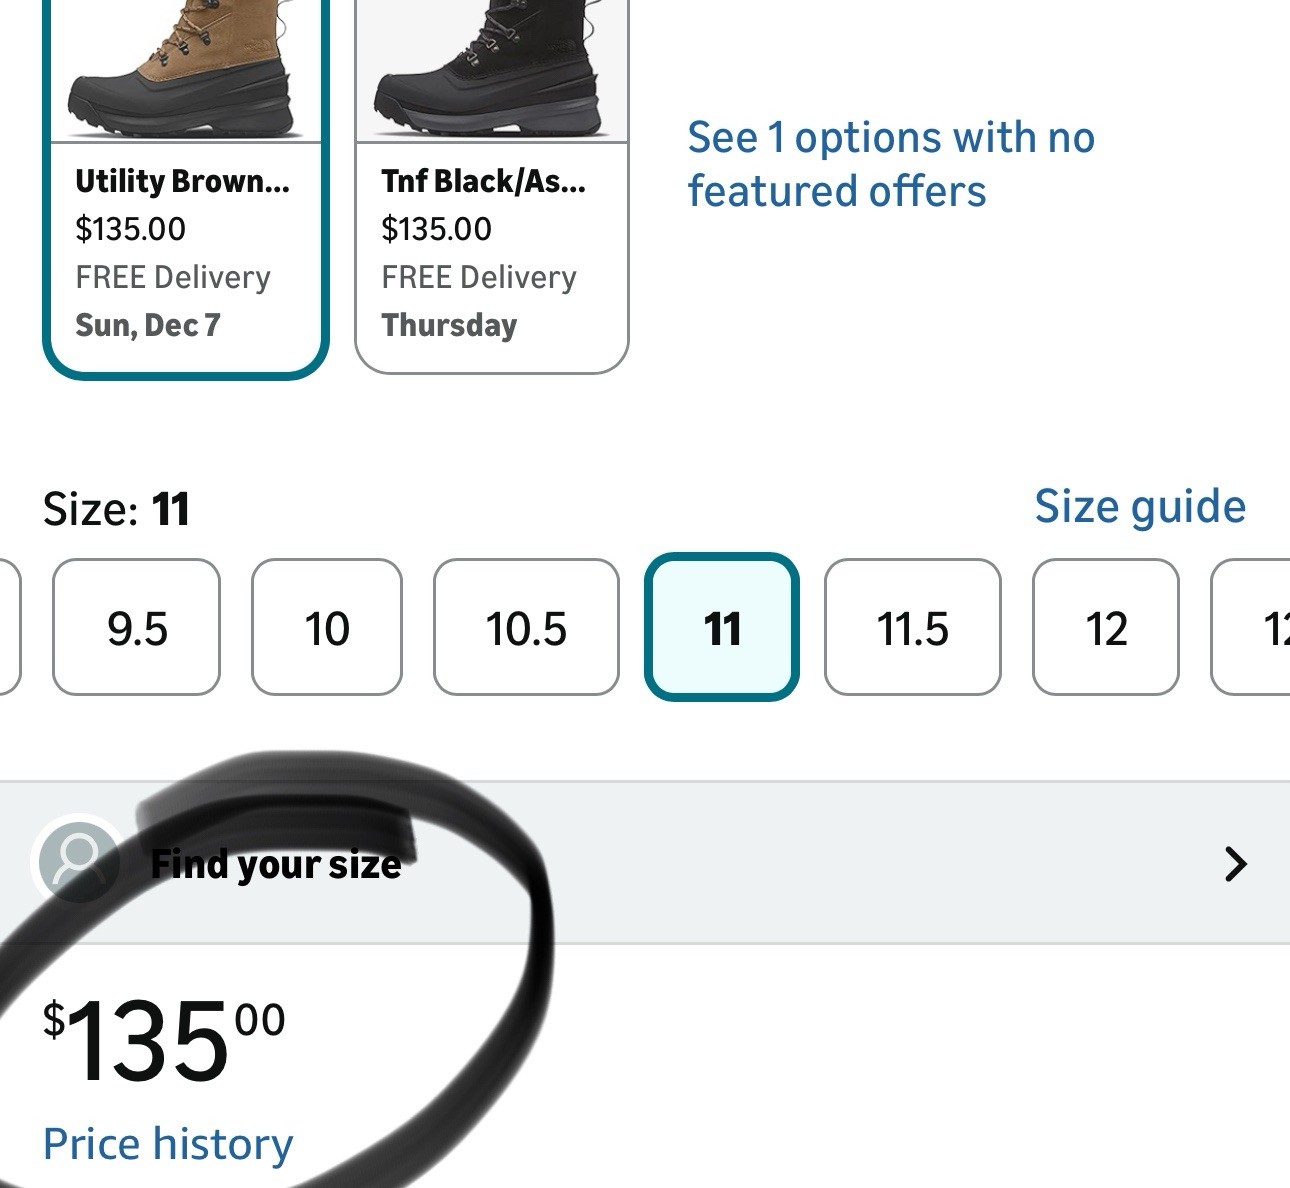Tap the cut-off size button before 9.5
The width and height of the screenshot is (1290, 1188).
coord(8,628)
